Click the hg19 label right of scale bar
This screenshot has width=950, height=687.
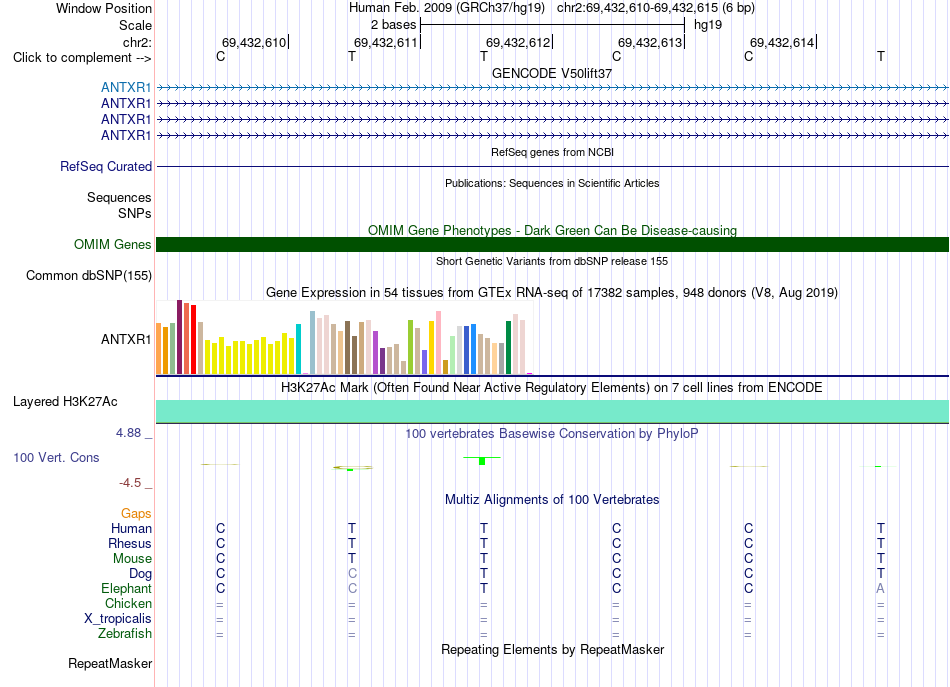coord(708,25)
